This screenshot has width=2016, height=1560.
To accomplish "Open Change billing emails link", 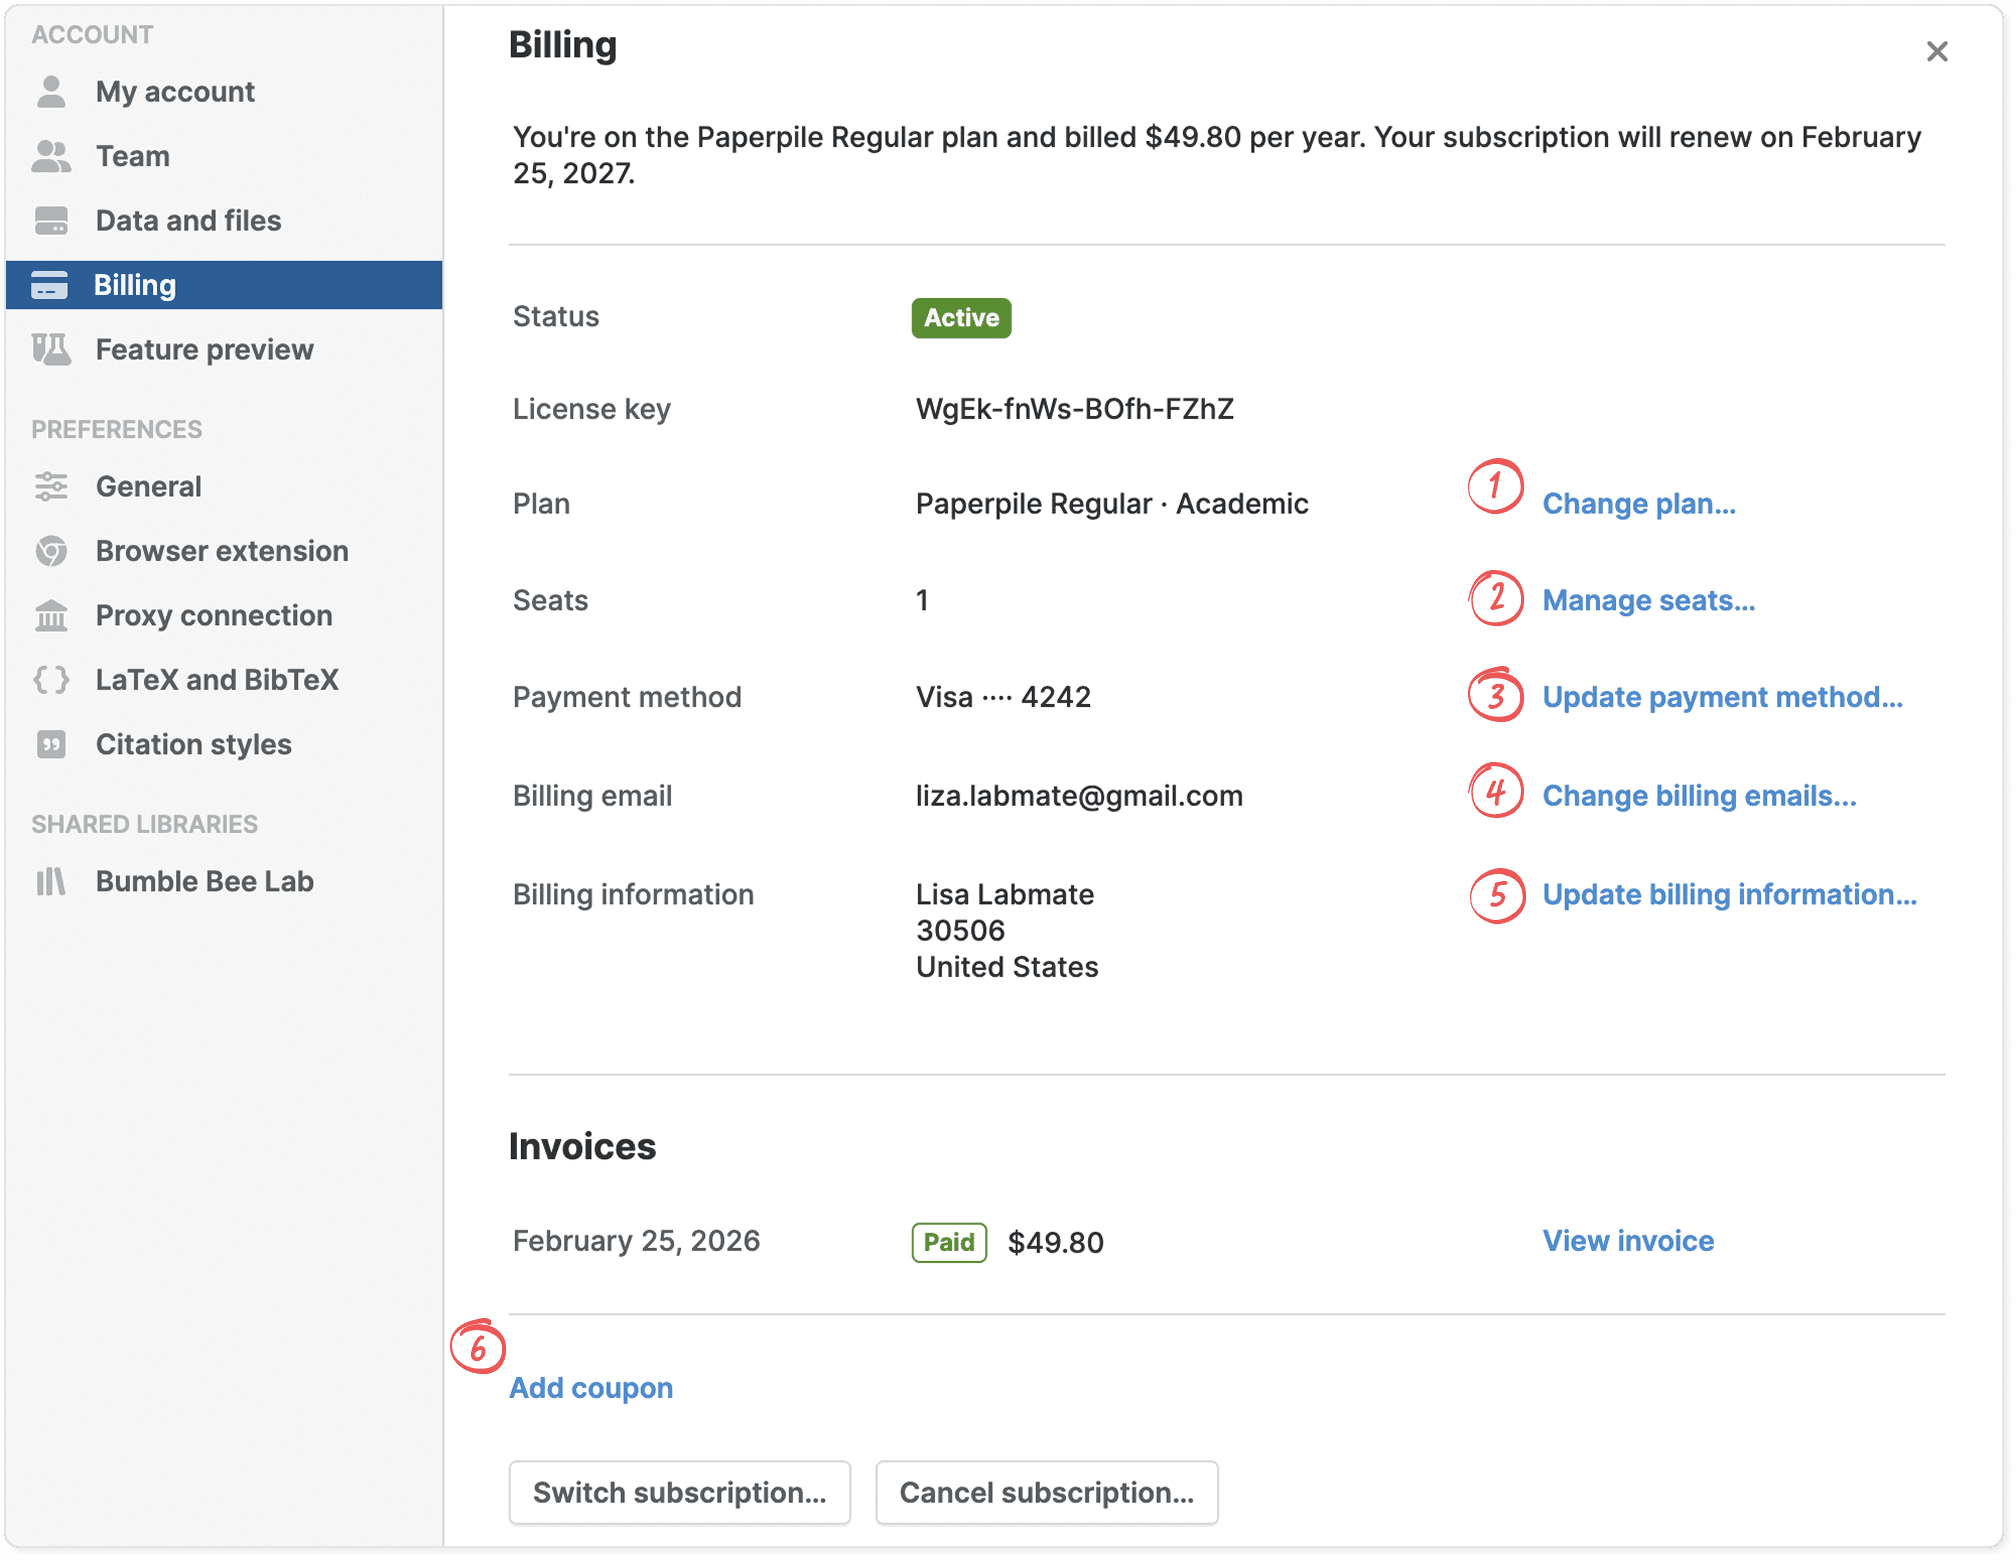I will (x=1698, y=796).
